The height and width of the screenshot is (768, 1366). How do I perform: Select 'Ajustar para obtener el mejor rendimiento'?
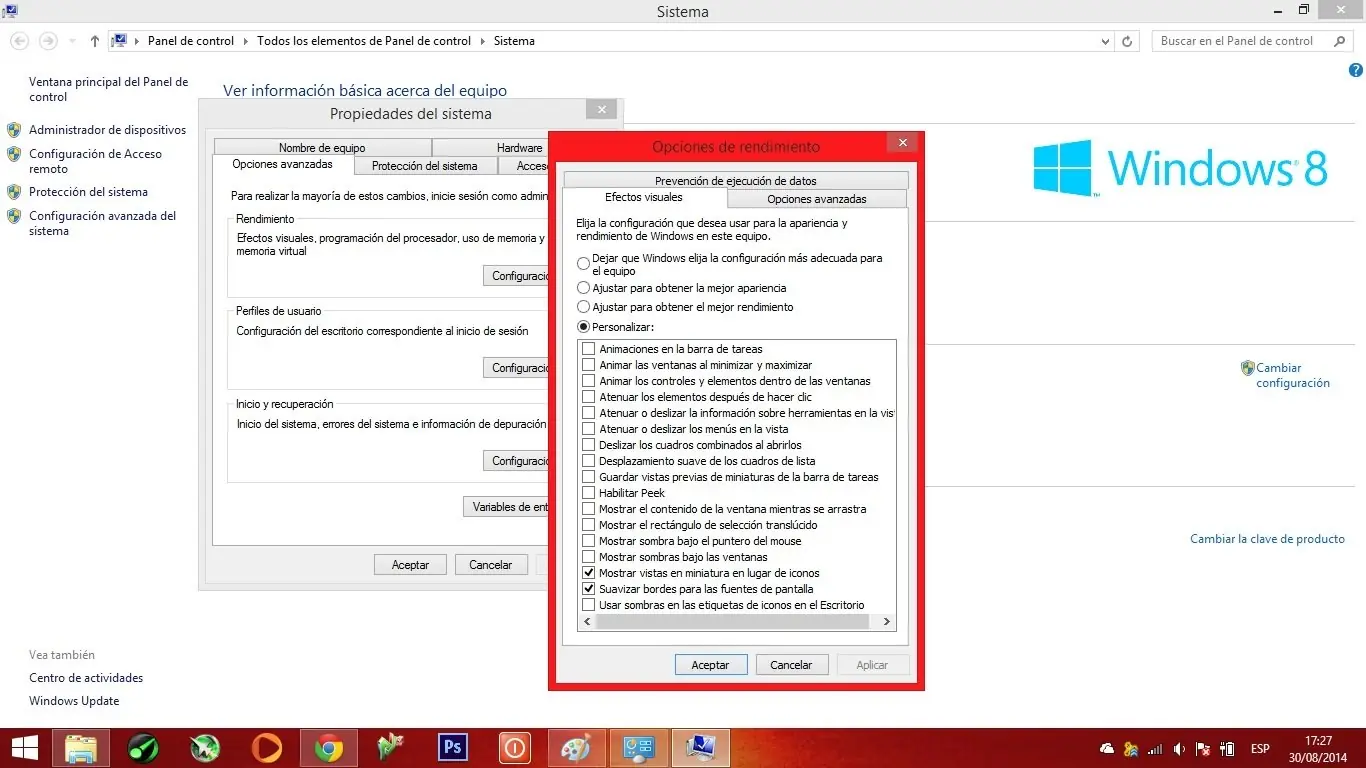tap(584, 307)
